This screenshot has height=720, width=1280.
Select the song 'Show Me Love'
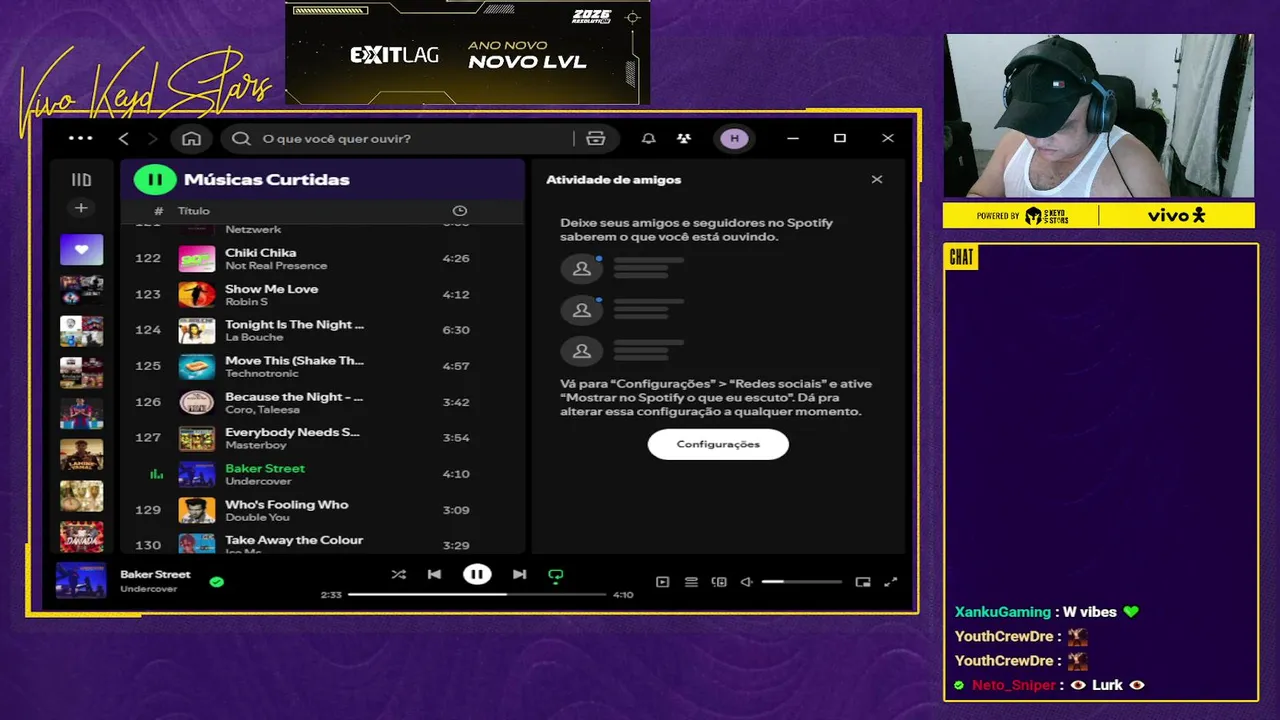click(x=271, y=289)
